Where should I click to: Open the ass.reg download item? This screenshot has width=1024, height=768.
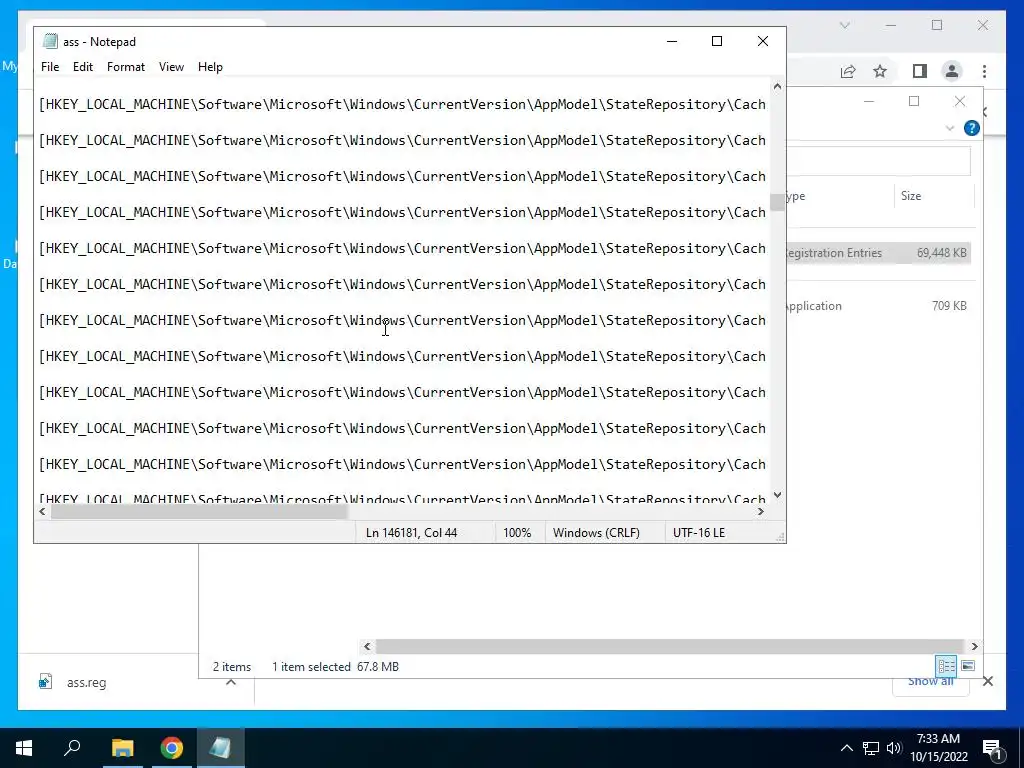86,682
